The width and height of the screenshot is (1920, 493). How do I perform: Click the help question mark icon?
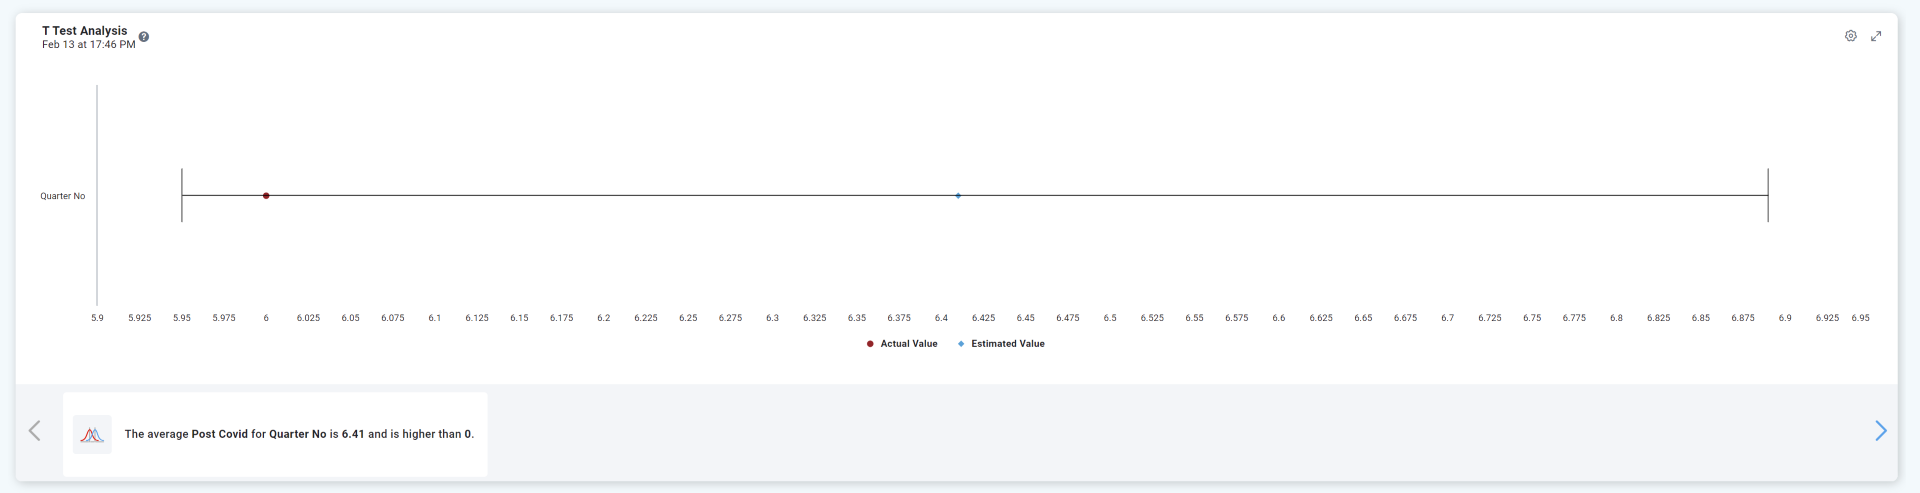144,37
